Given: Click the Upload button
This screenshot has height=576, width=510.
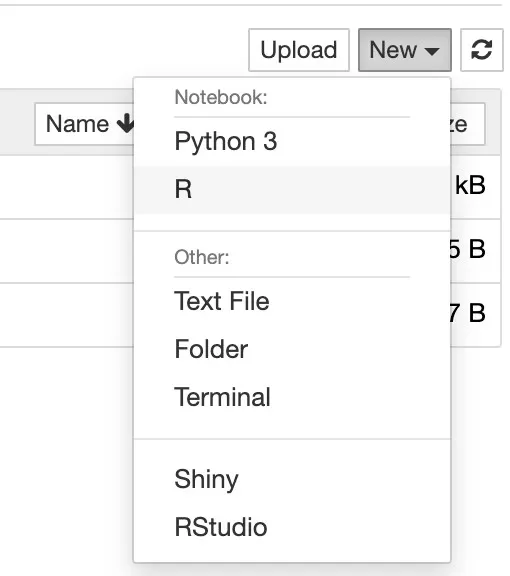Looking at the screenshot, I should pos(299,50).
